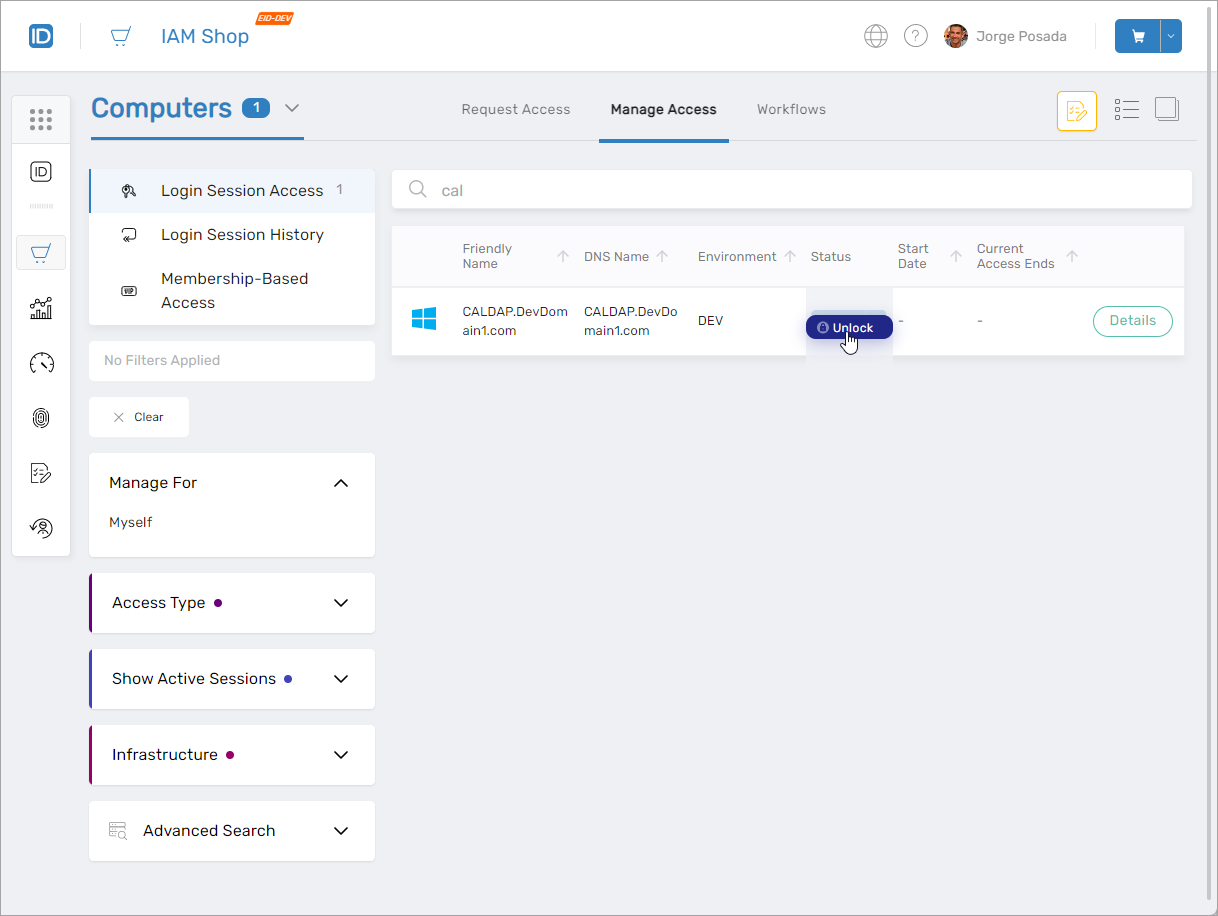The height and width of the screenshot is (916, 1218).
Task: Click the blue shopping cart button
Action: point(1137,37)
